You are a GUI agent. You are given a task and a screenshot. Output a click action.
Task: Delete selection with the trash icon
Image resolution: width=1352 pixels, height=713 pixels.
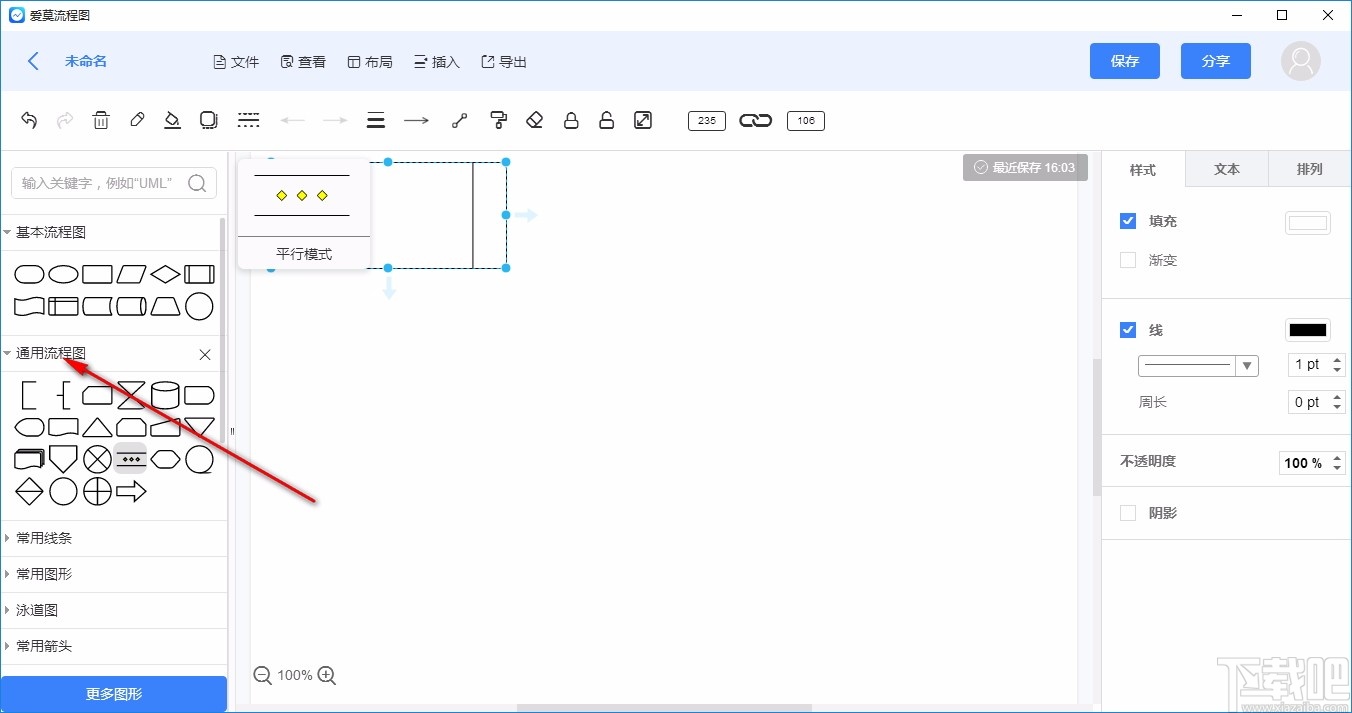[x=101, y=120]
